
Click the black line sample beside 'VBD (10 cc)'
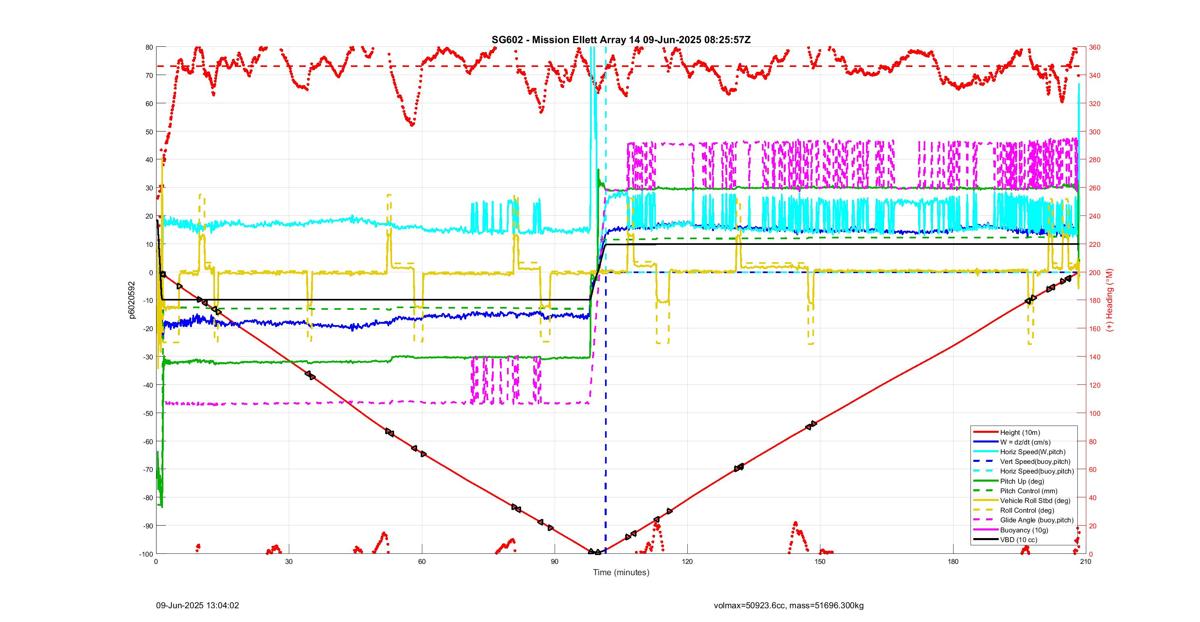click(984, 540)
